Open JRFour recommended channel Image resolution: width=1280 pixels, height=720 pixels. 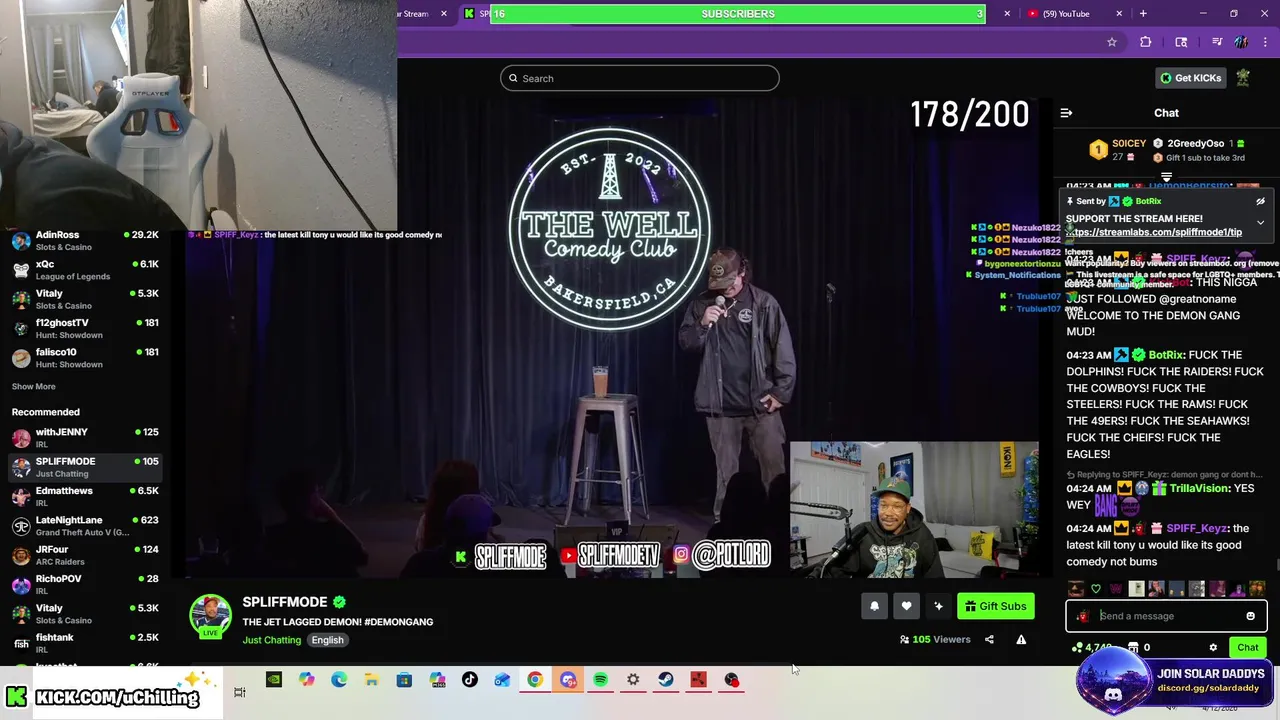click(84, 555)
